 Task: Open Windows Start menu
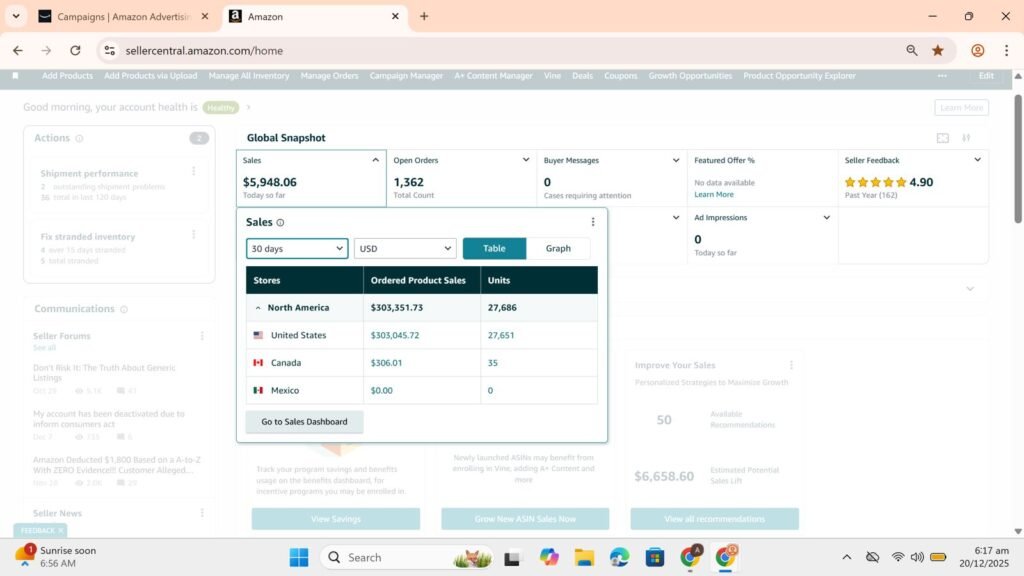pyautogui.click(x=298, y=557)
